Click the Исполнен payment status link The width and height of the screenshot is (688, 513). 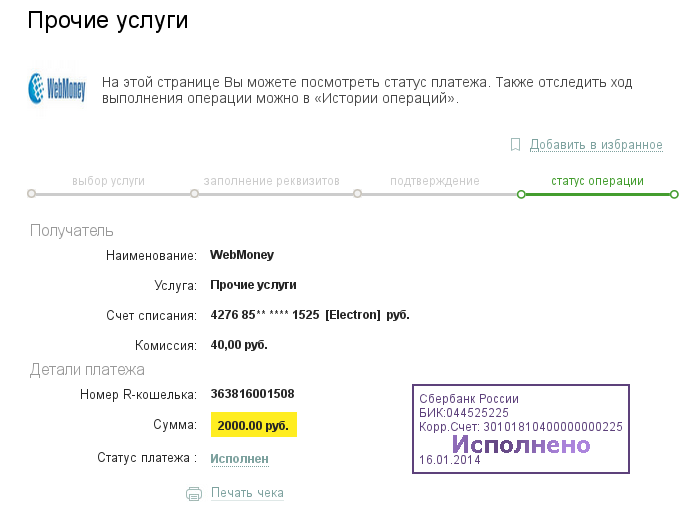[240, 459]
